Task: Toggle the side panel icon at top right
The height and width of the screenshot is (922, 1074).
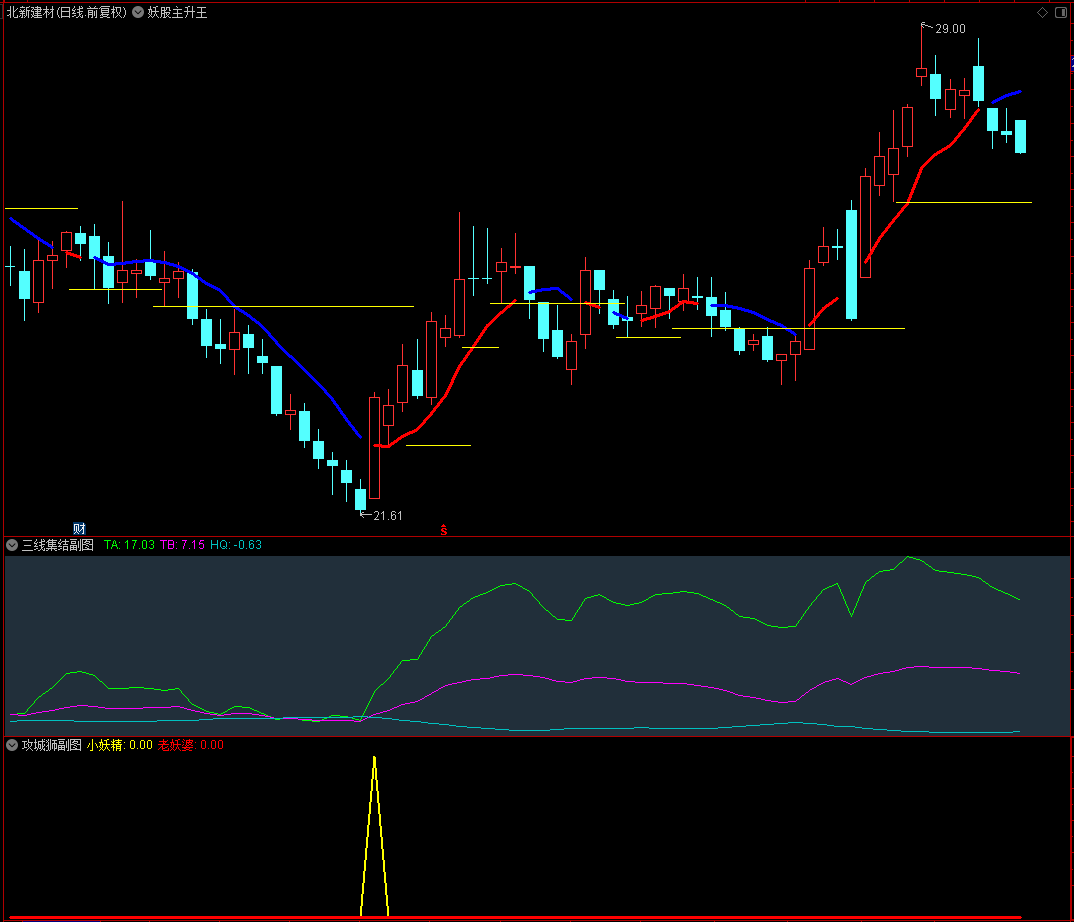Action: coord(1061,12)
